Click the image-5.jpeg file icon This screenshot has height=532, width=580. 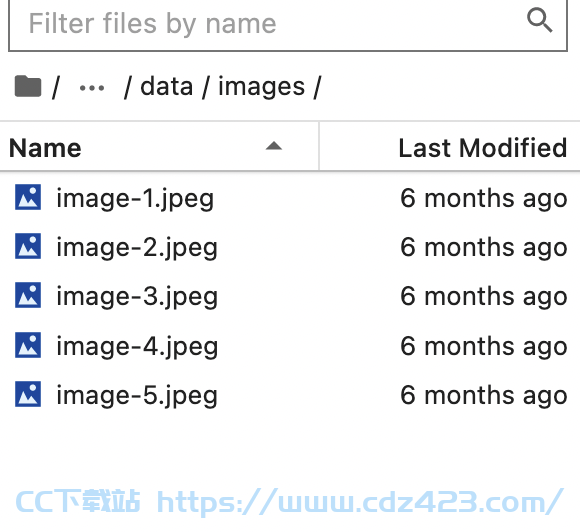coord(28,394)
